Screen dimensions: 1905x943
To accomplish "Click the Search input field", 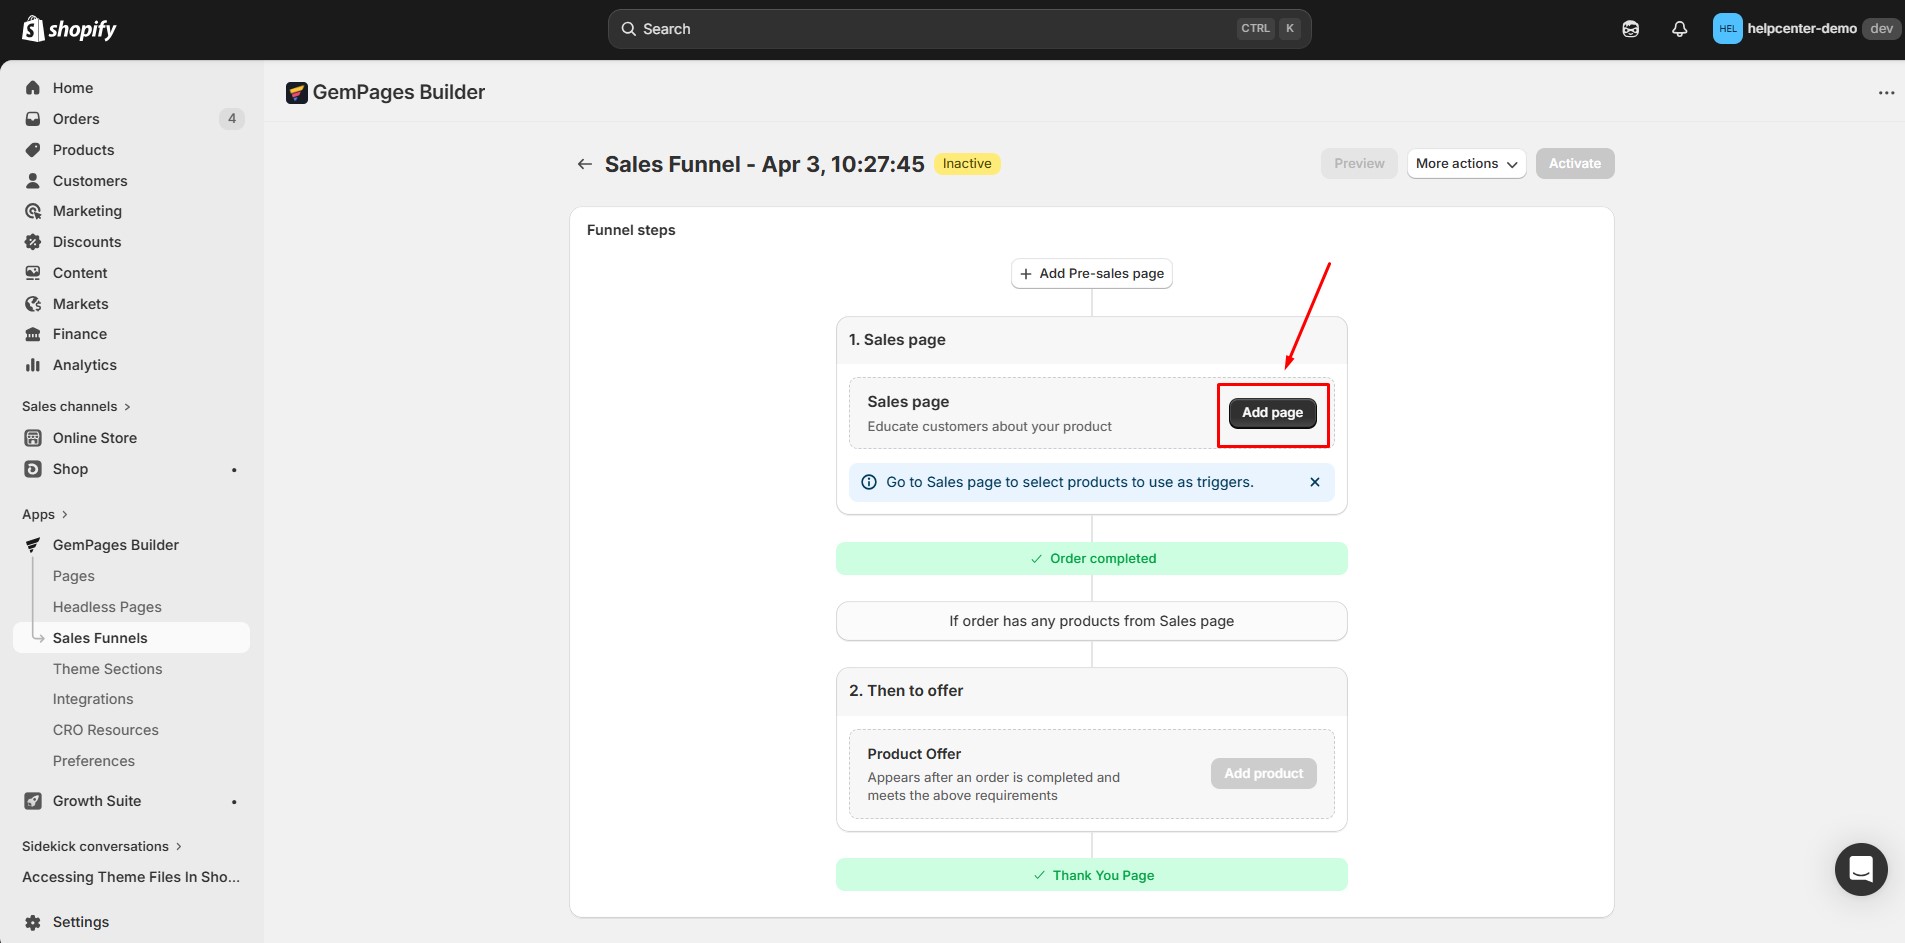I will coord(930,29).
